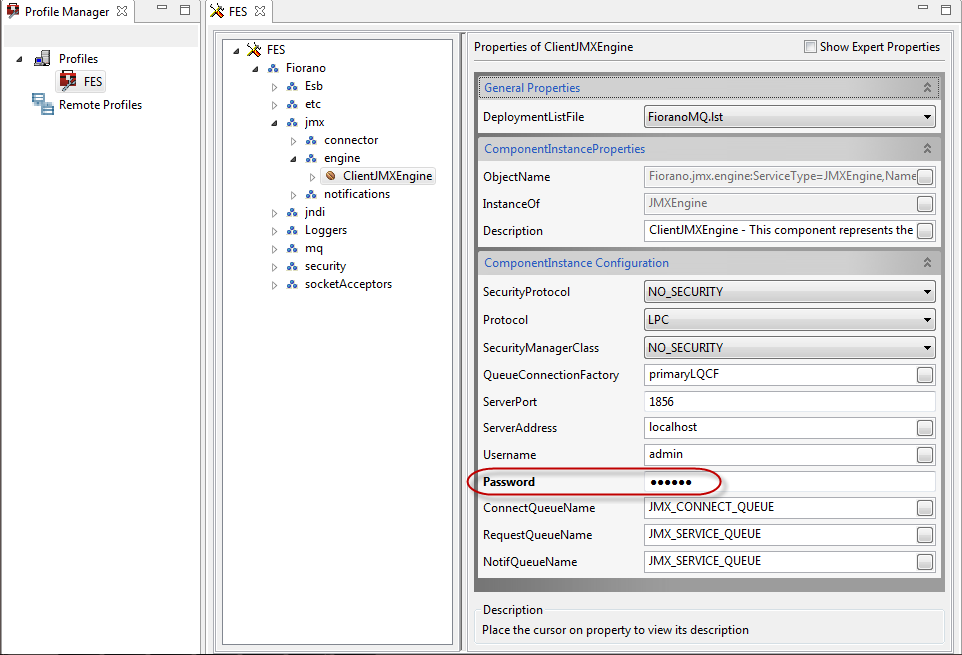Select the FES editor tab
This screenshot has width=962, height=655.
tap(236, 12)
